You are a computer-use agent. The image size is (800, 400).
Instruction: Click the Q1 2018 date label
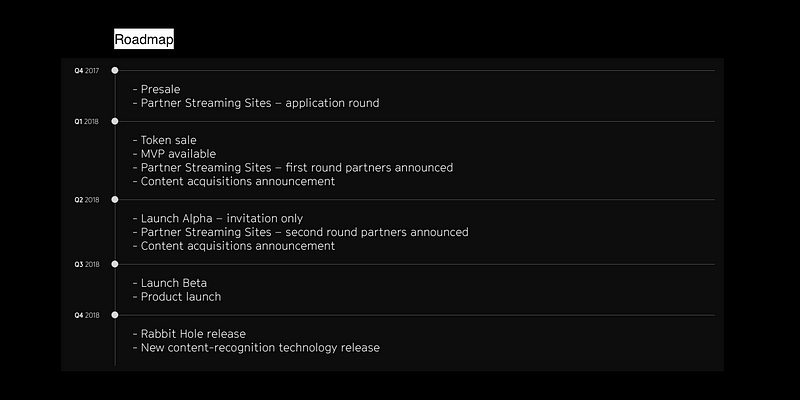[x=87, y=122]
